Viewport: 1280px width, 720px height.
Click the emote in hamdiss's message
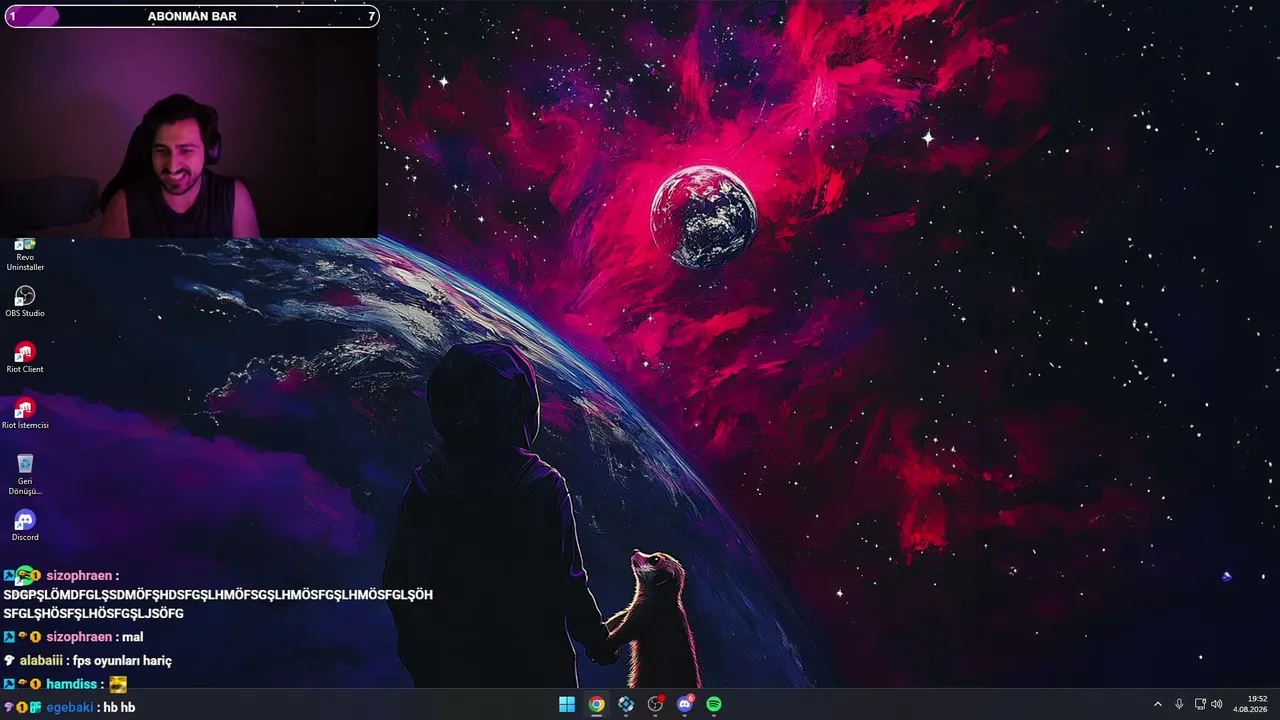point(118,685)
